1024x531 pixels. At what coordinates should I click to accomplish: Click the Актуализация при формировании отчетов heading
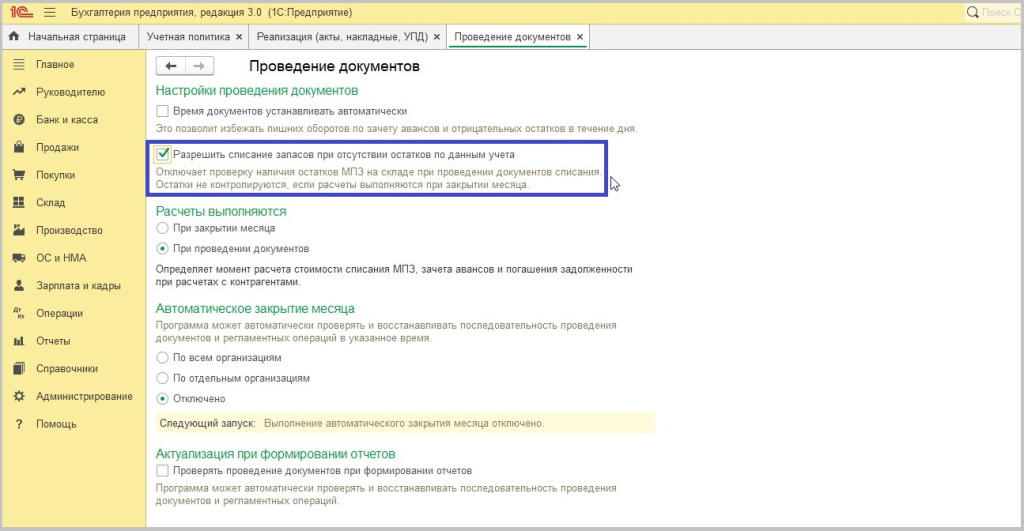275,454
